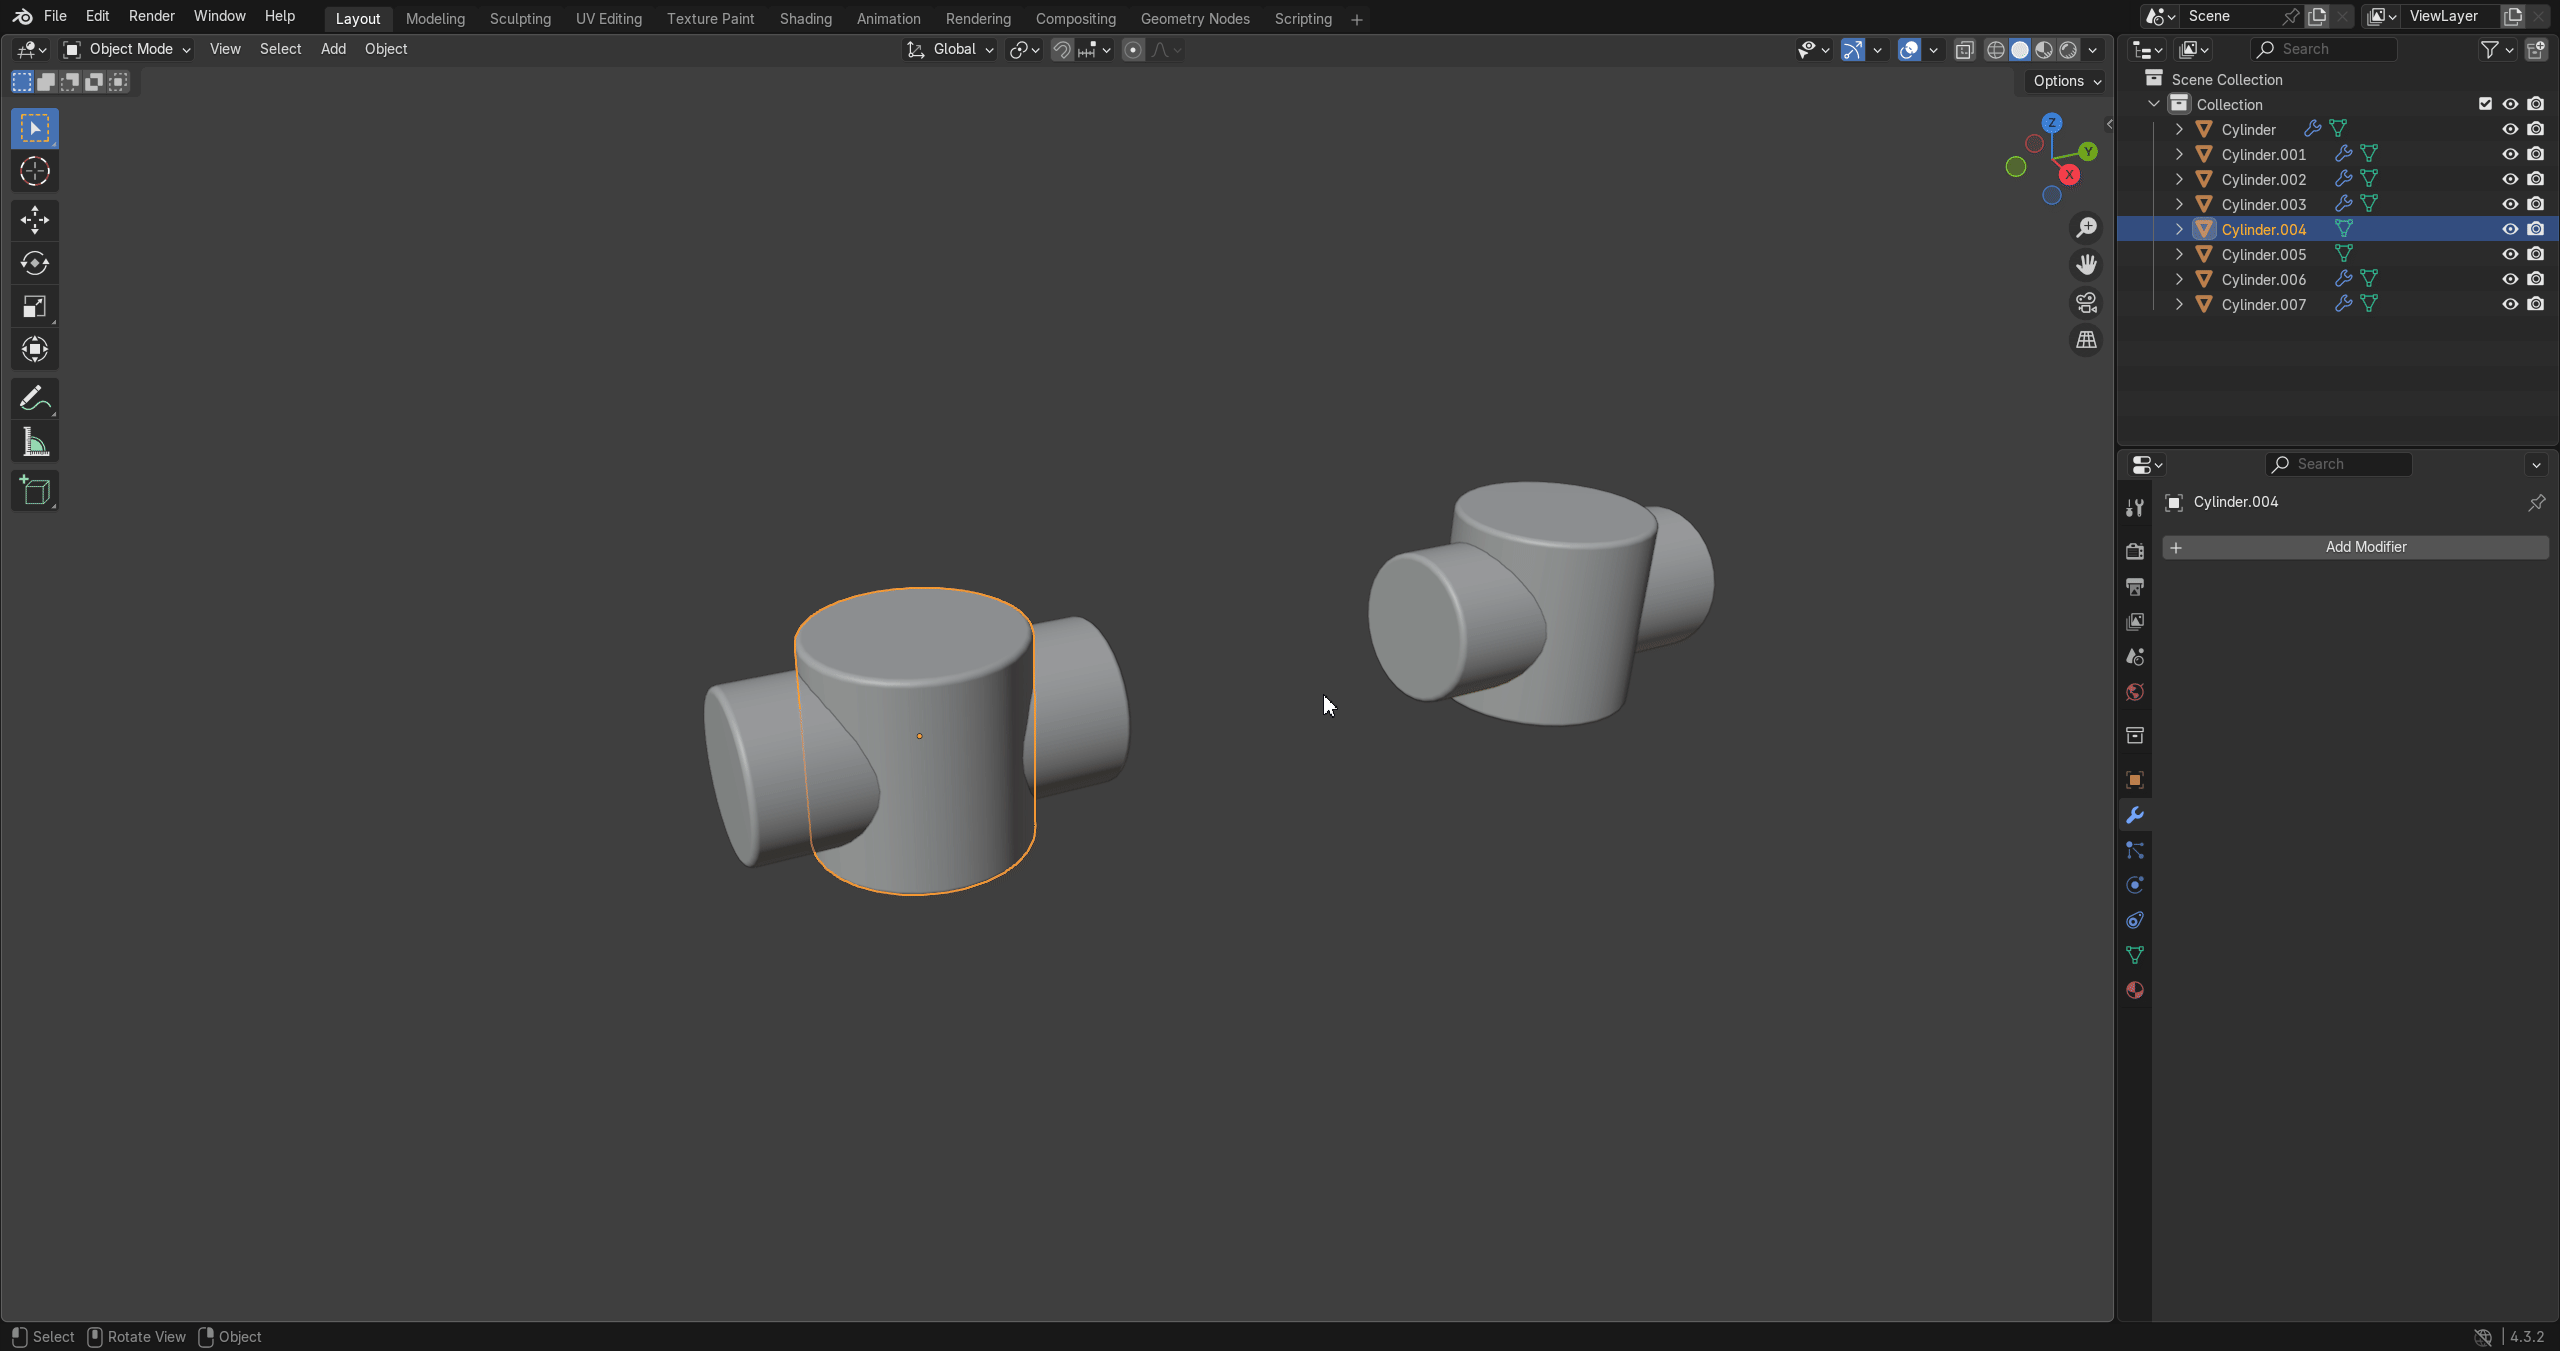Open the World properties tab
This screenshot has width=2560, height=1351.
(x=2135, y=692)
